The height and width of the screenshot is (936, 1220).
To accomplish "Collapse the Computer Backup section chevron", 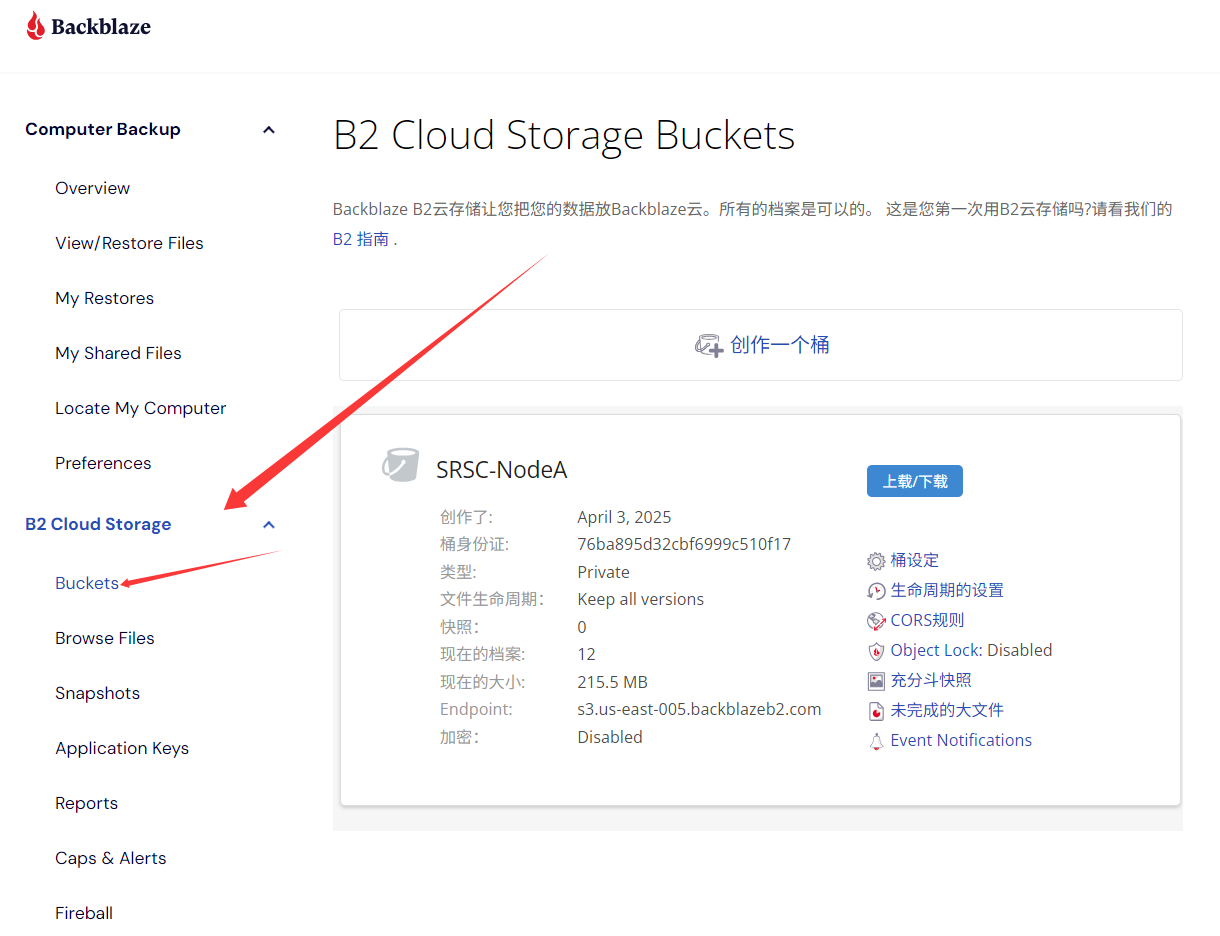I will [x=268, y=130].
